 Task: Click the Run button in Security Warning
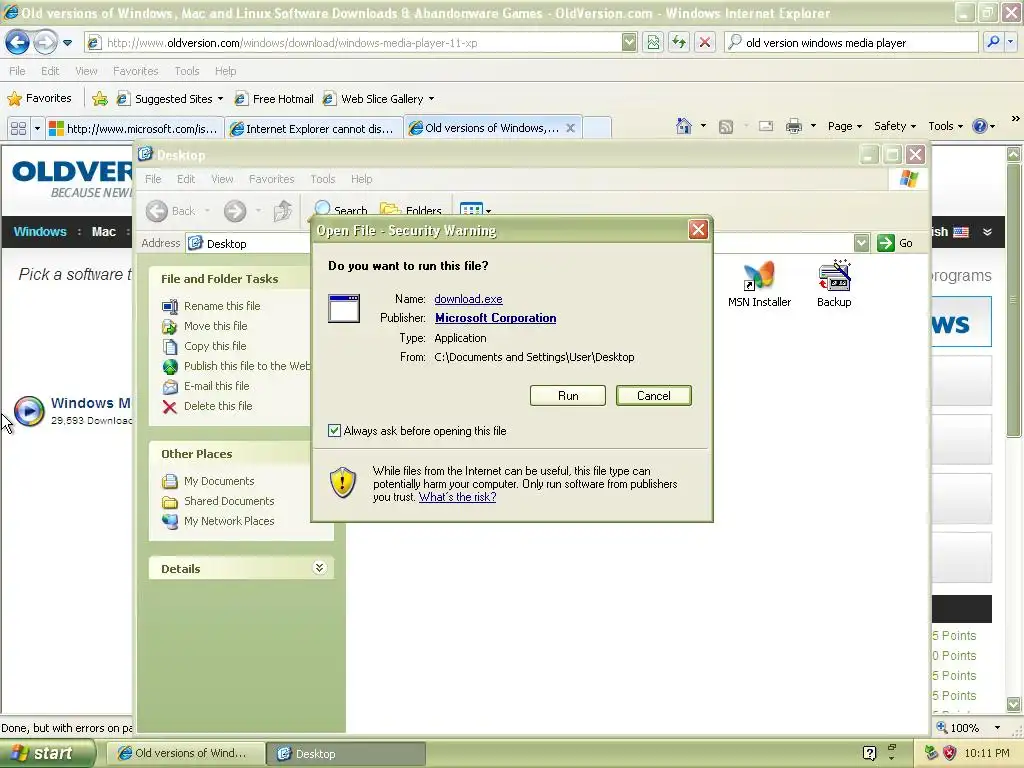(x=568, y=396)
